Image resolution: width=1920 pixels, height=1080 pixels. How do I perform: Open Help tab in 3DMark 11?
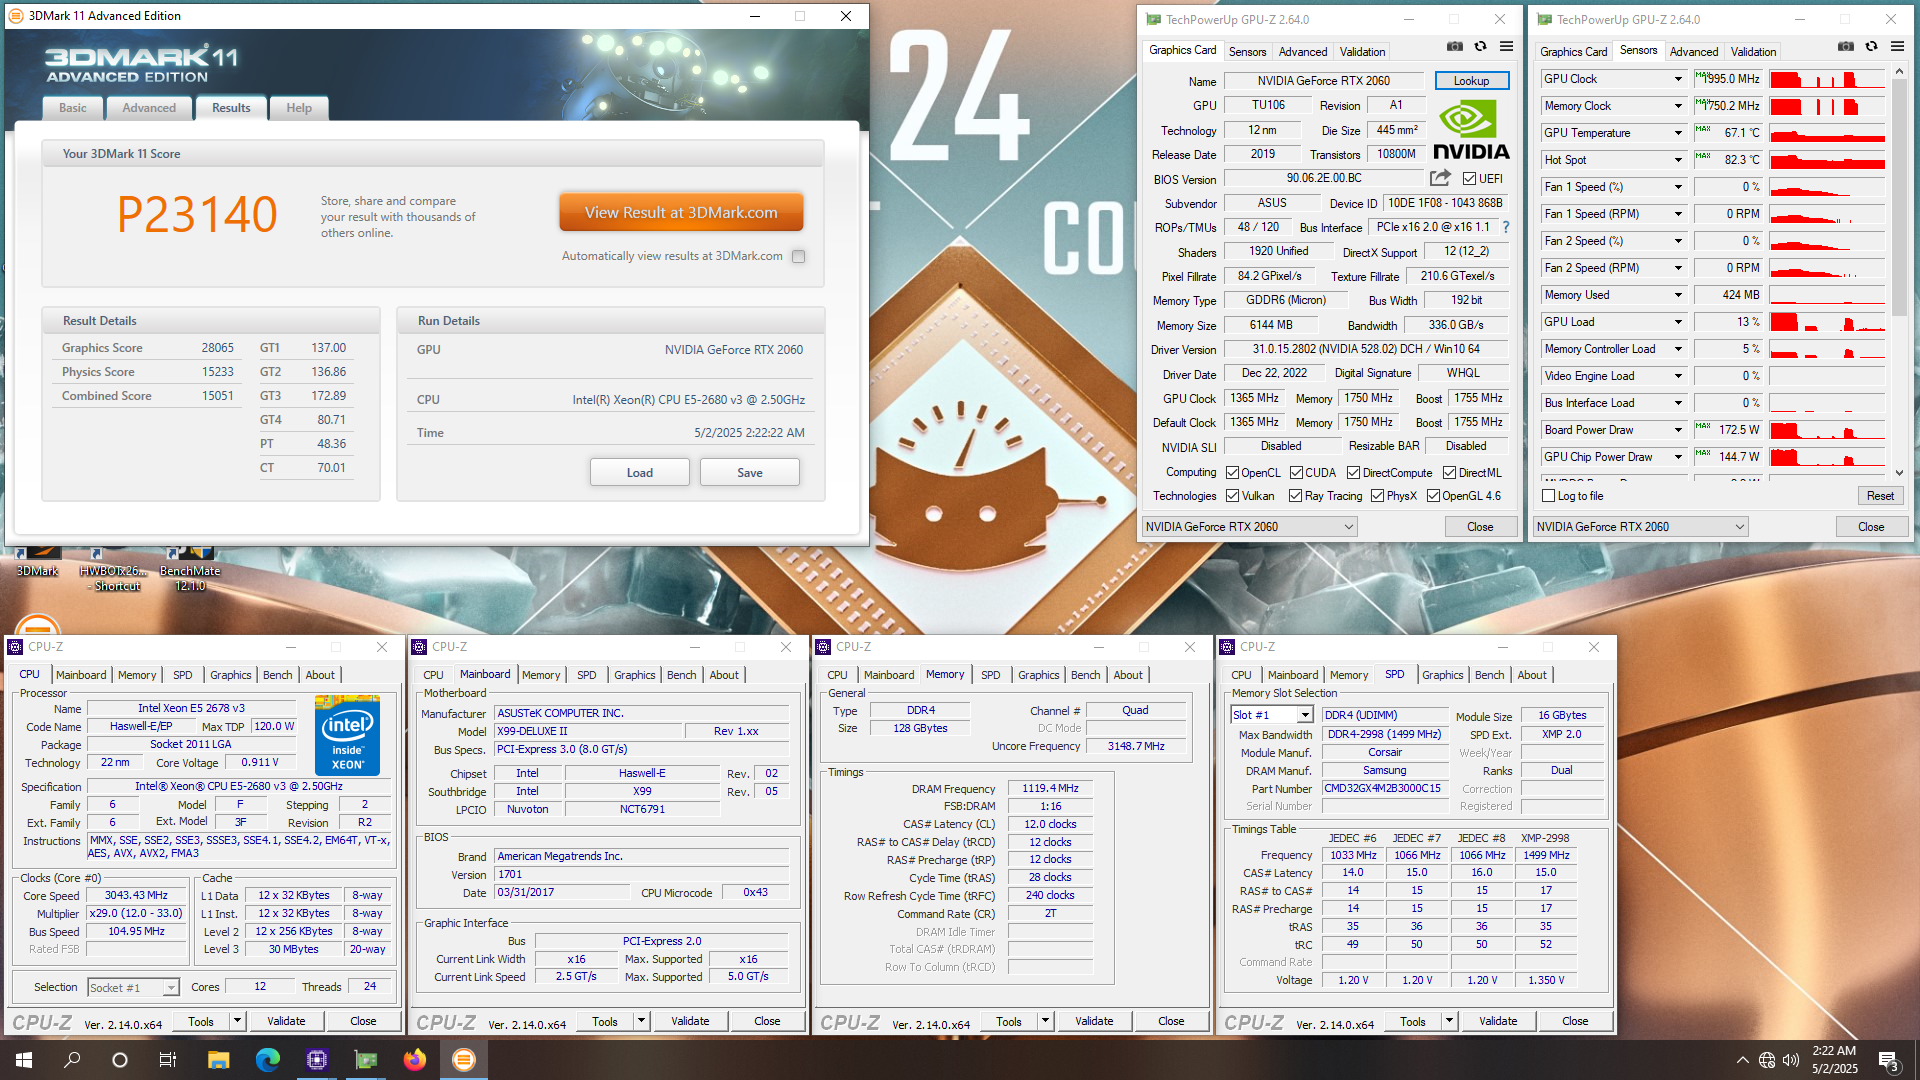[299, 108]
